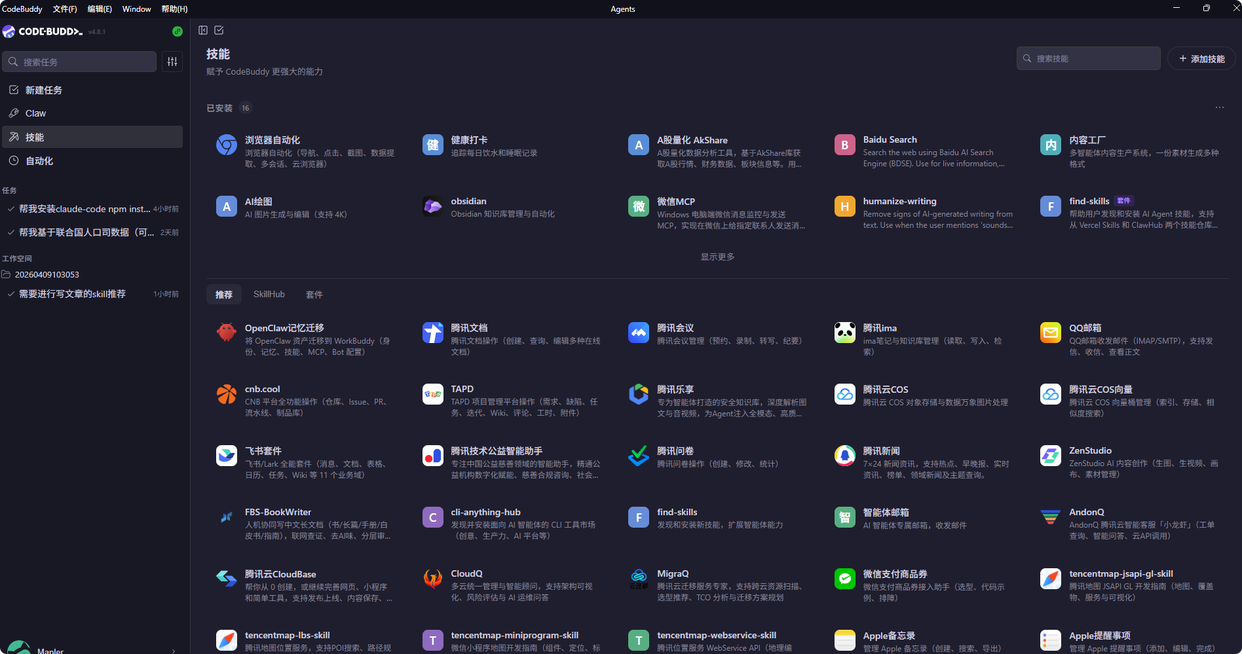This screenshot has width=1242, height=654.
Task: Click the cnb.cool orange icon
Action: click(227, 394)
